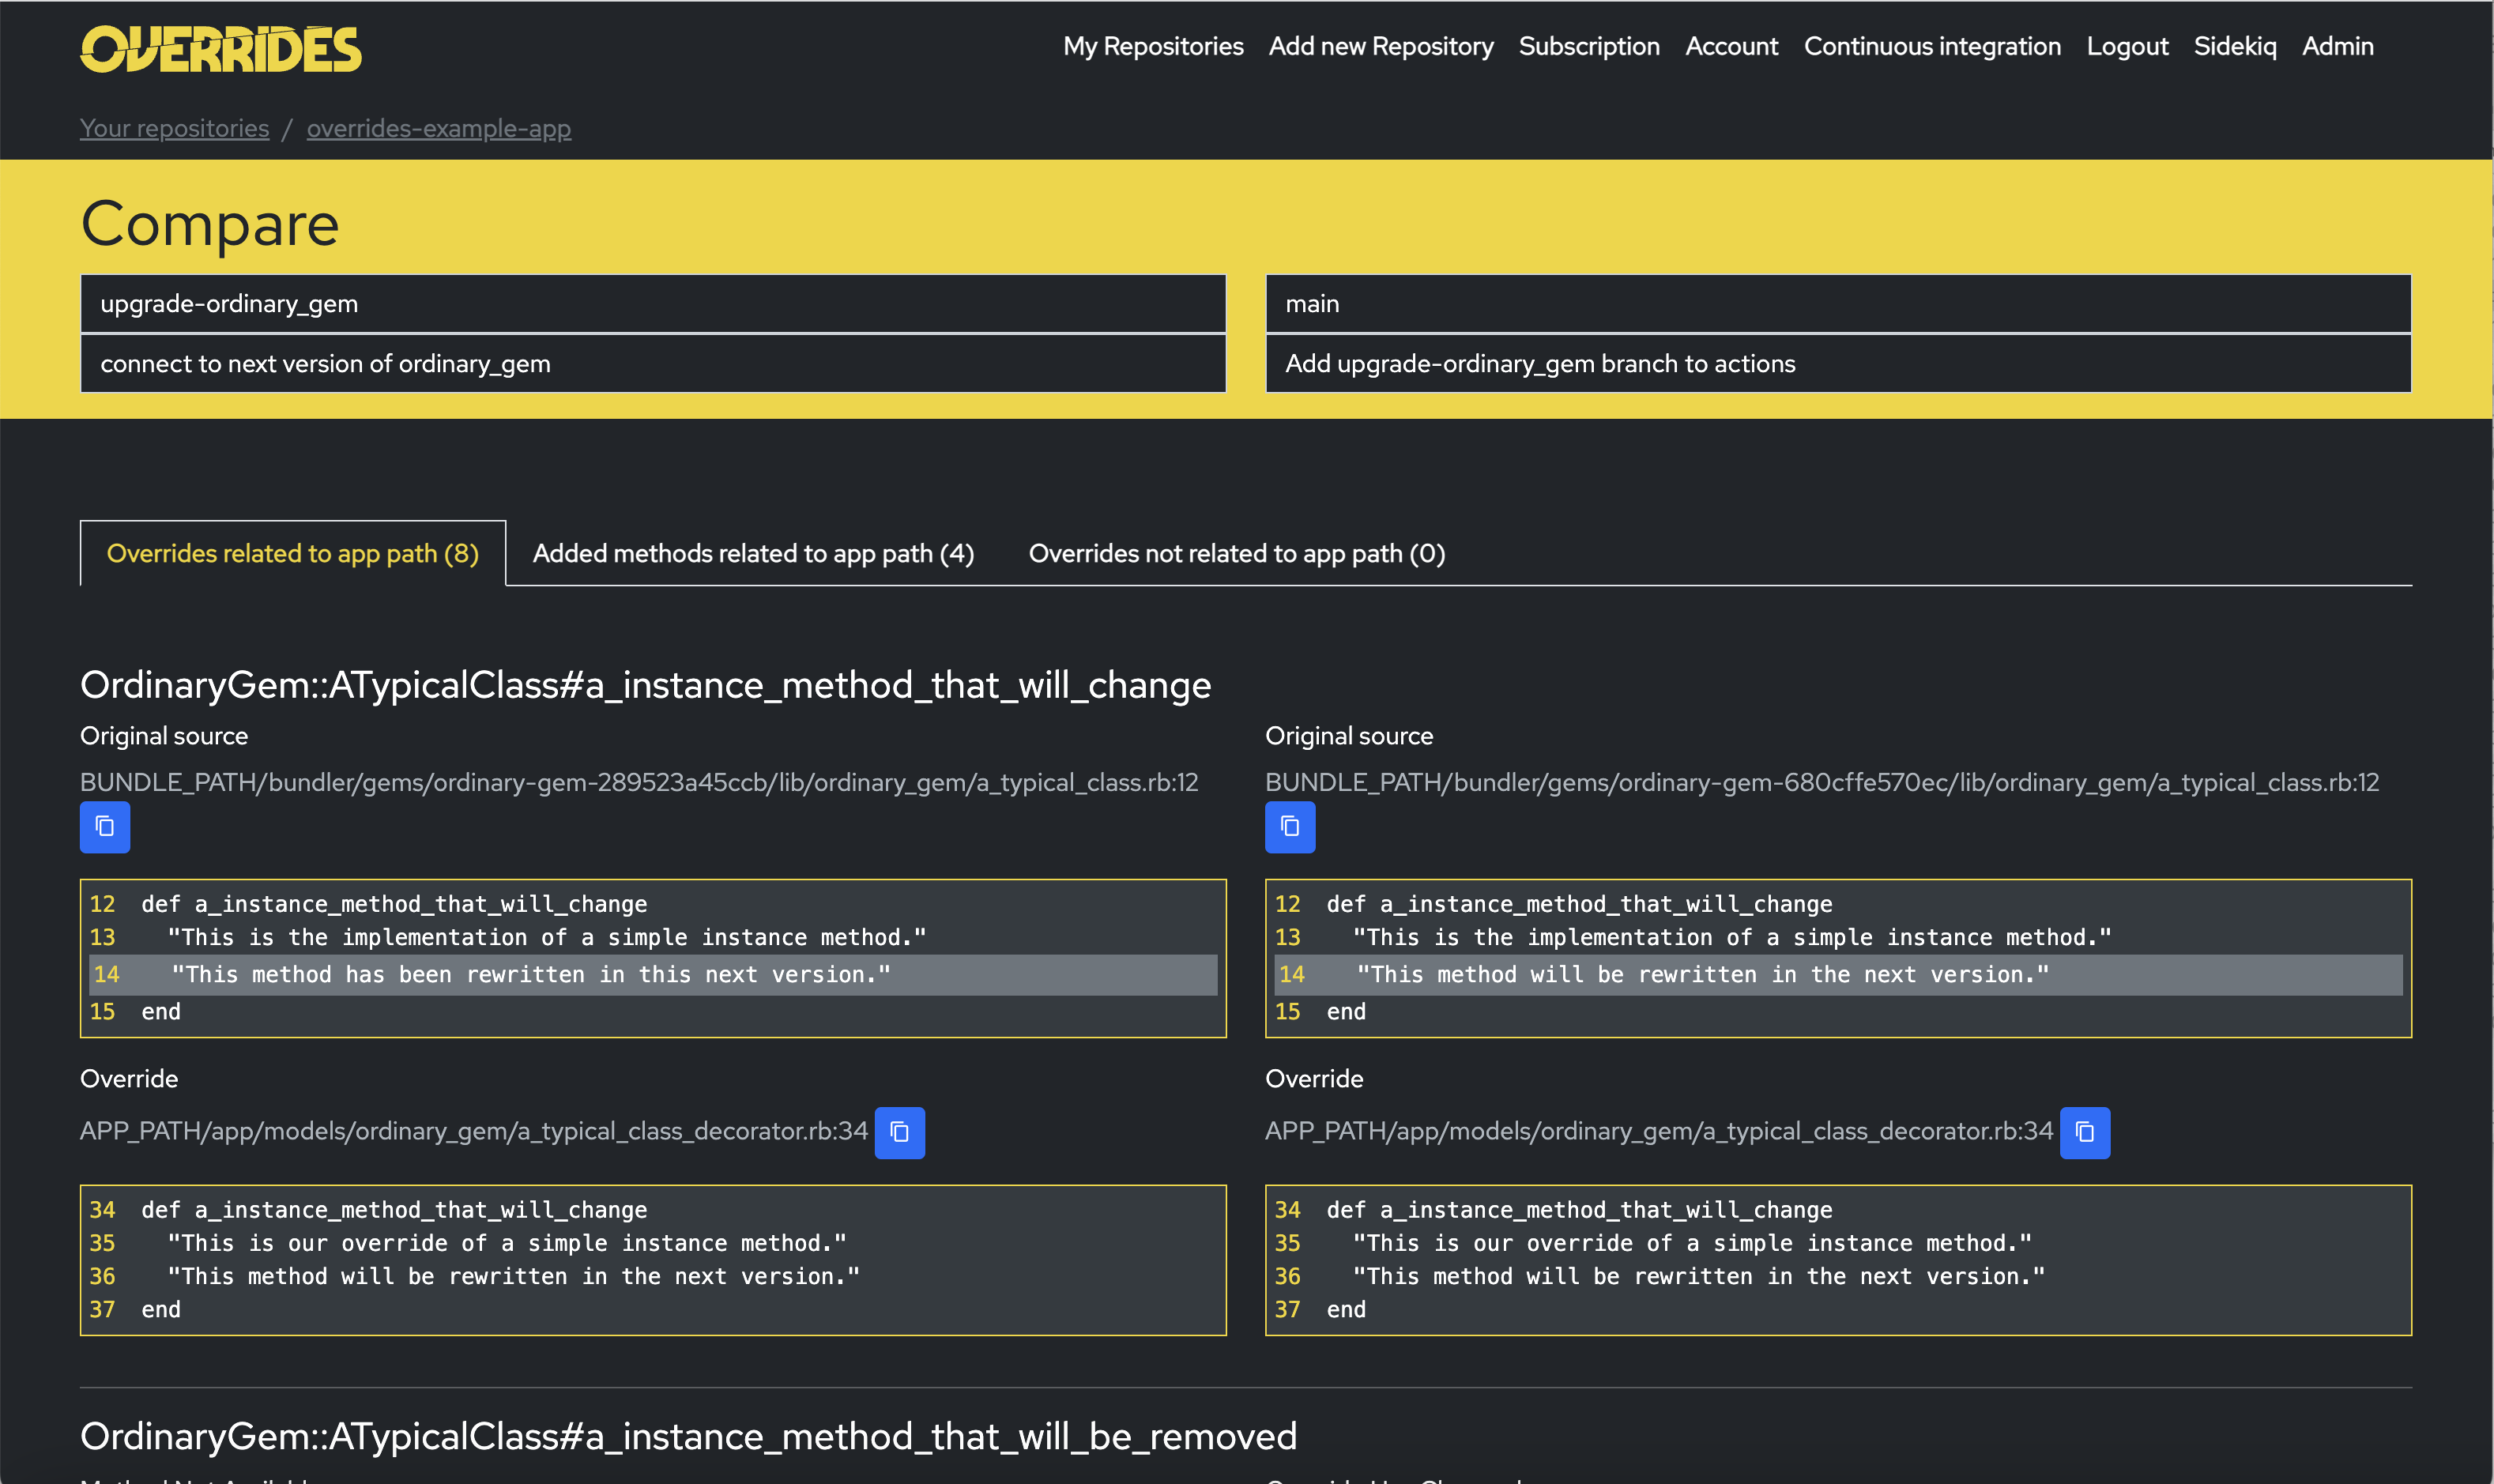
Task: Click heading a_instance_method_that_will_be_removed
Action: tap(688, 1436)
